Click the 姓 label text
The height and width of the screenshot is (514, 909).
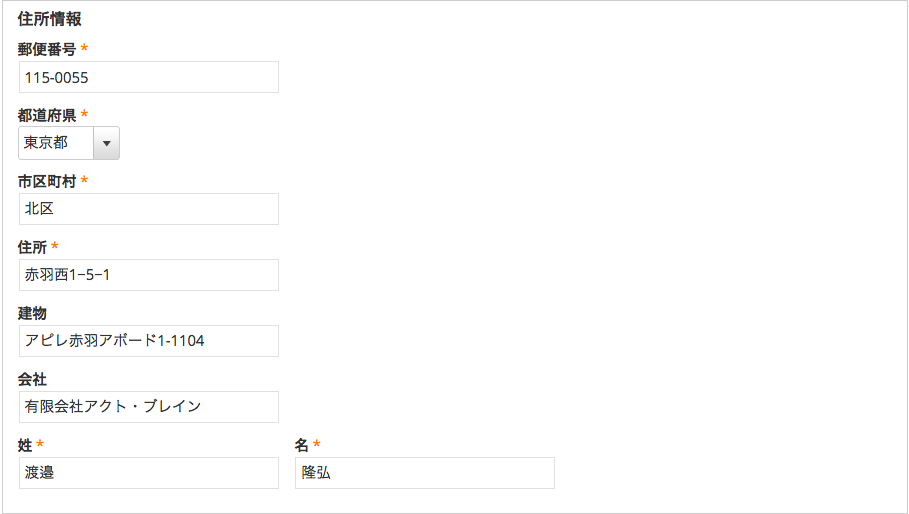(x=25, y=445)
